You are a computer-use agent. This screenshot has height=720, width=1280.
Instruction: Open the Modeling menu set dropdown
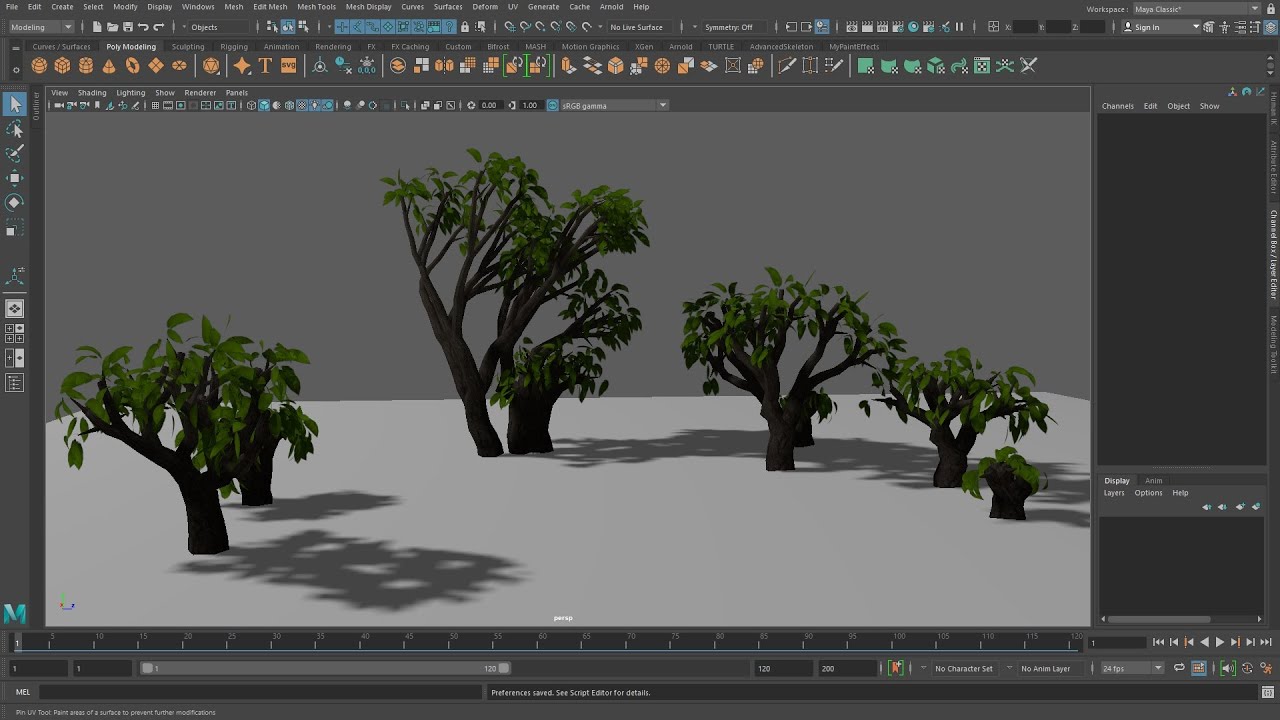[44, 27]
